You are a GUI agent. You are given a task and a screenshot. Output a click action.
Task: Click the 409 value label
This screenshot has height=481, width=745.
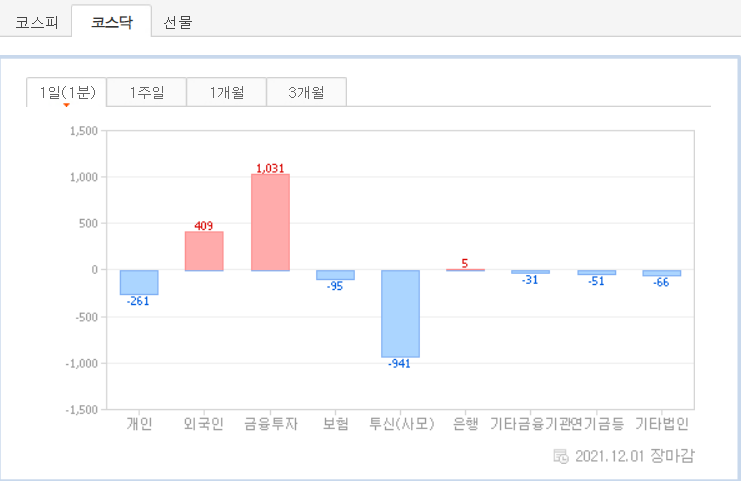pyautogui.click(x=204, y=226)
